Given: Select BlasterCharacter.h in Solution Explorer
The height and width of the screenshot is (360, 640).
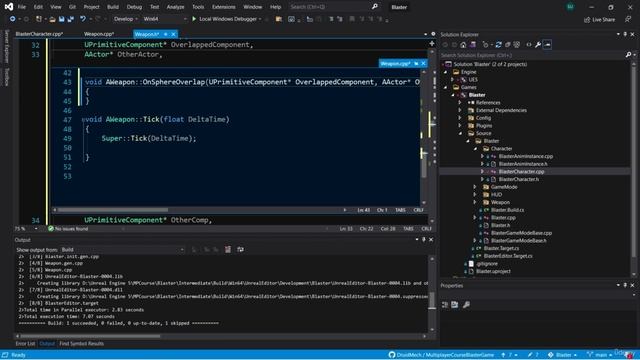Looking at the screenshot, I should coord(518,179).
